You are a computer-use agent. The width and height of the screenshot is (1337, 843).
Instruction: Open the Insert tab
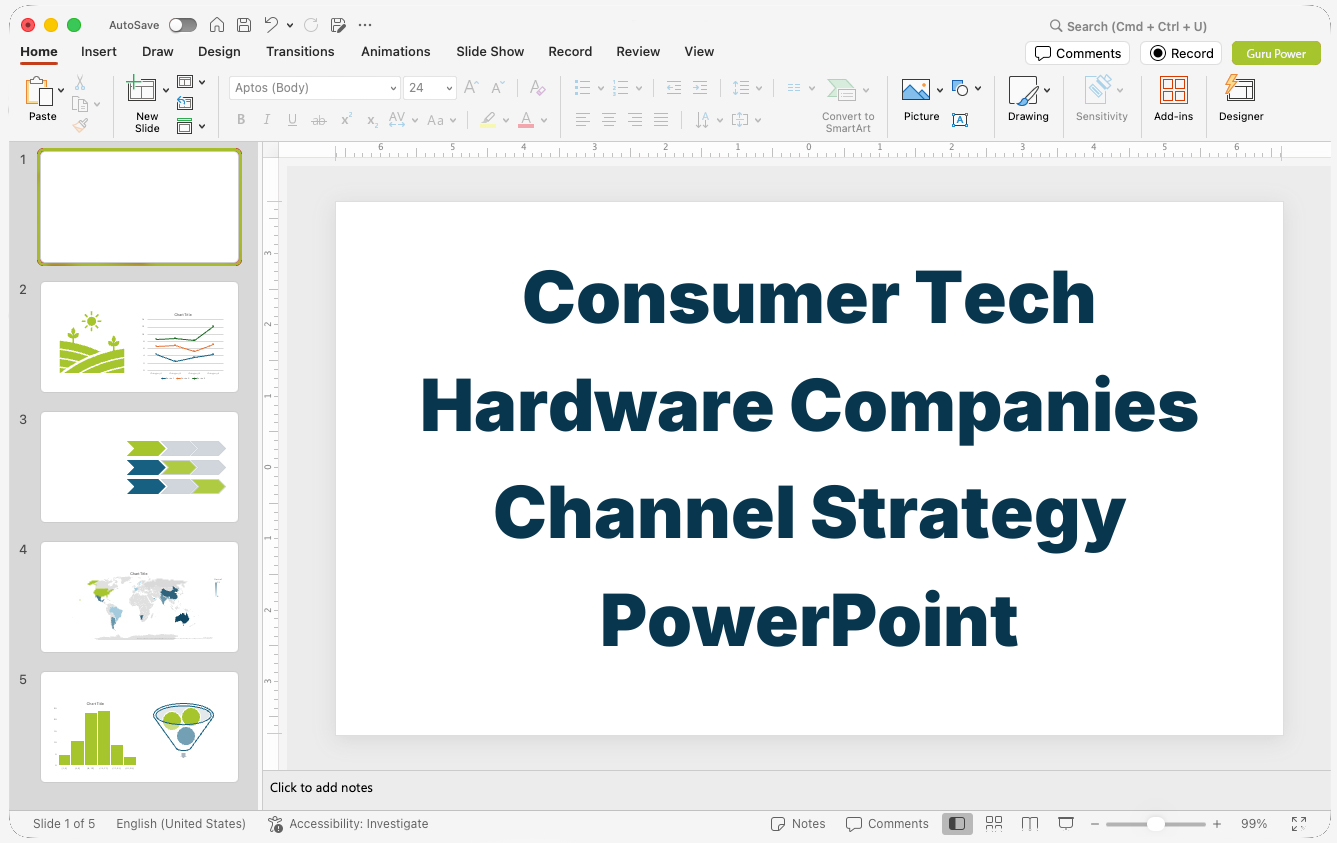click(99, 52)
